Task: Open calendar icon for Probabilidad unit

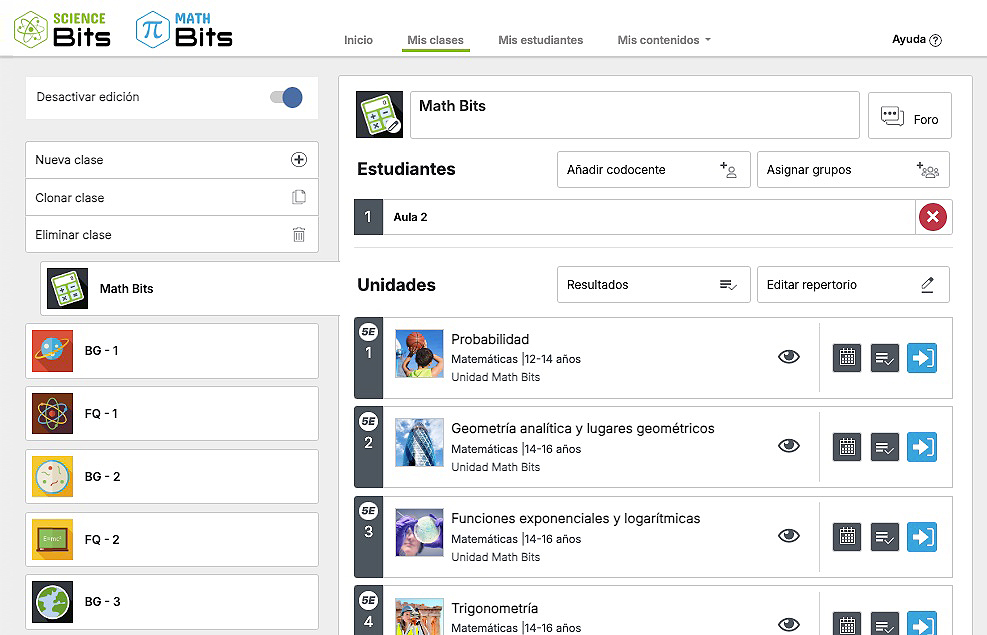Action: [x=847, y=358]
